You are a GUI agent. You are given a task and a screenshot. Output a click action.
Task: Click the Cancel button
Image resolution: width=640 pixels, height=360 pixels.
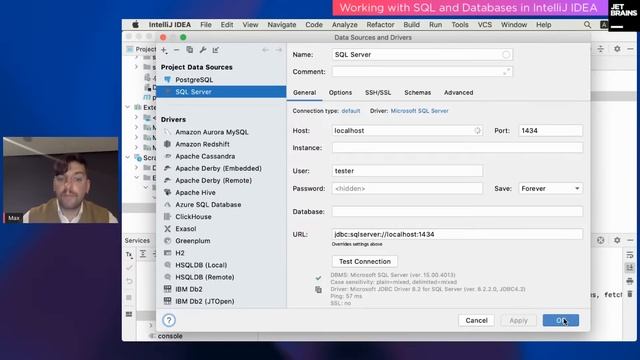(476, 320)
